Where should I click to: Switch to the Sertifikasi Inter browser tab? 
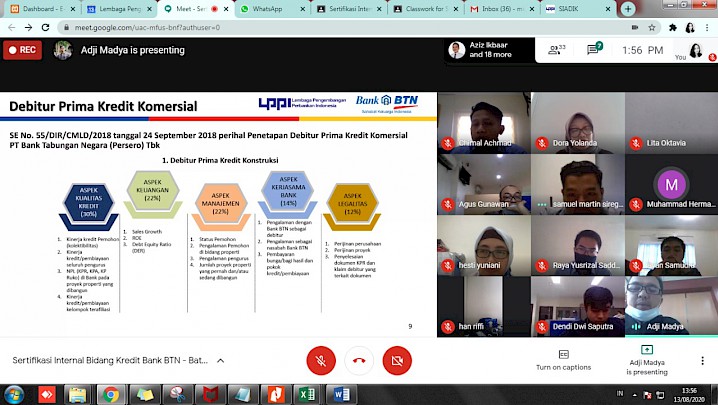350,9
